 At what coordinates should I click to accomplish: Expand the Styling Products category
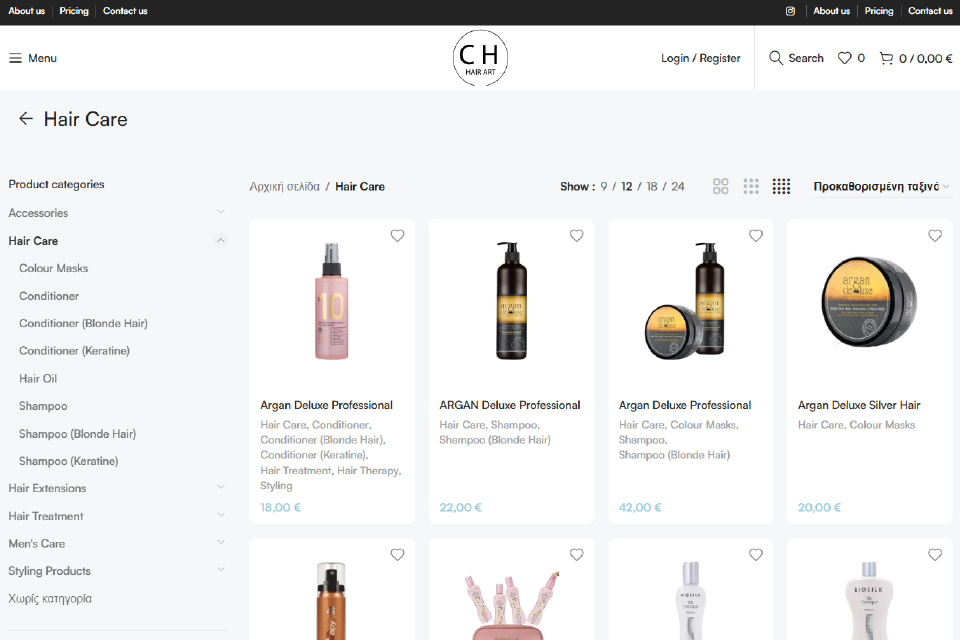click(x=221, y=570)
